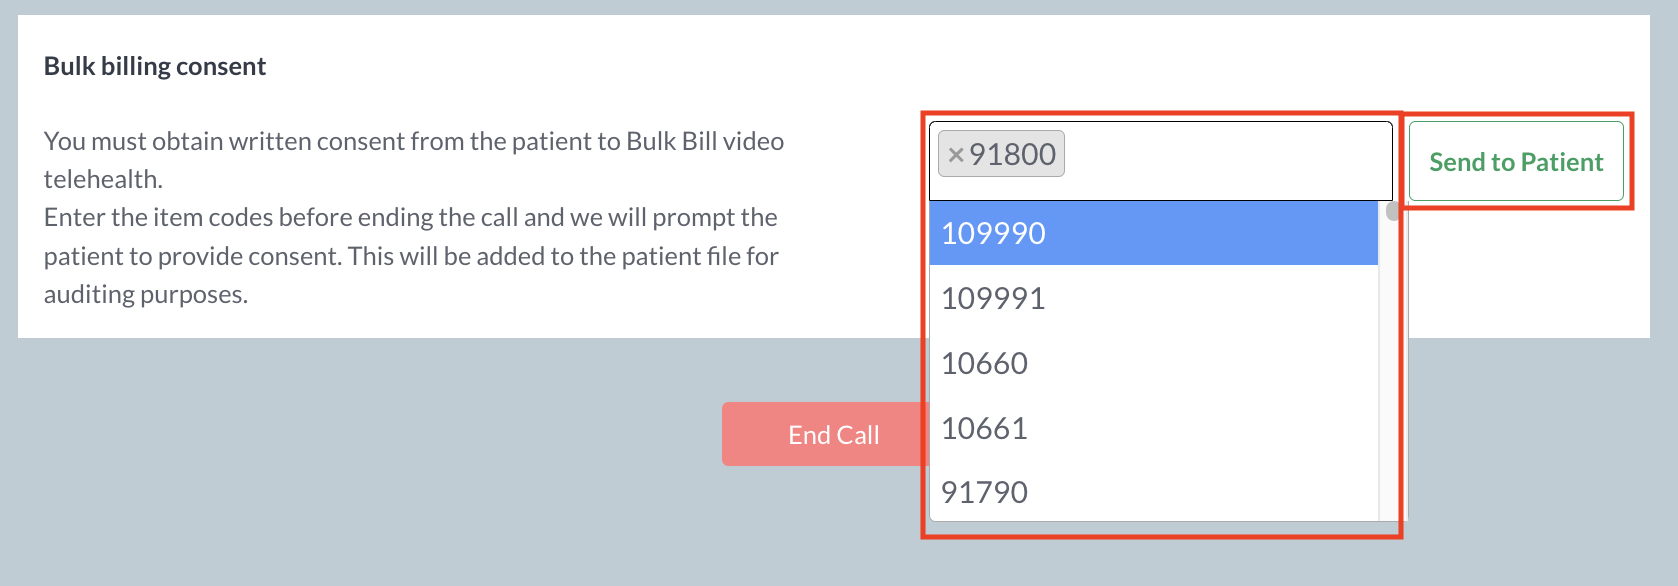This screenshot has height=586, width=1678.
Task: Click the Bulk billing consent heading
Action: pos(155,66)
